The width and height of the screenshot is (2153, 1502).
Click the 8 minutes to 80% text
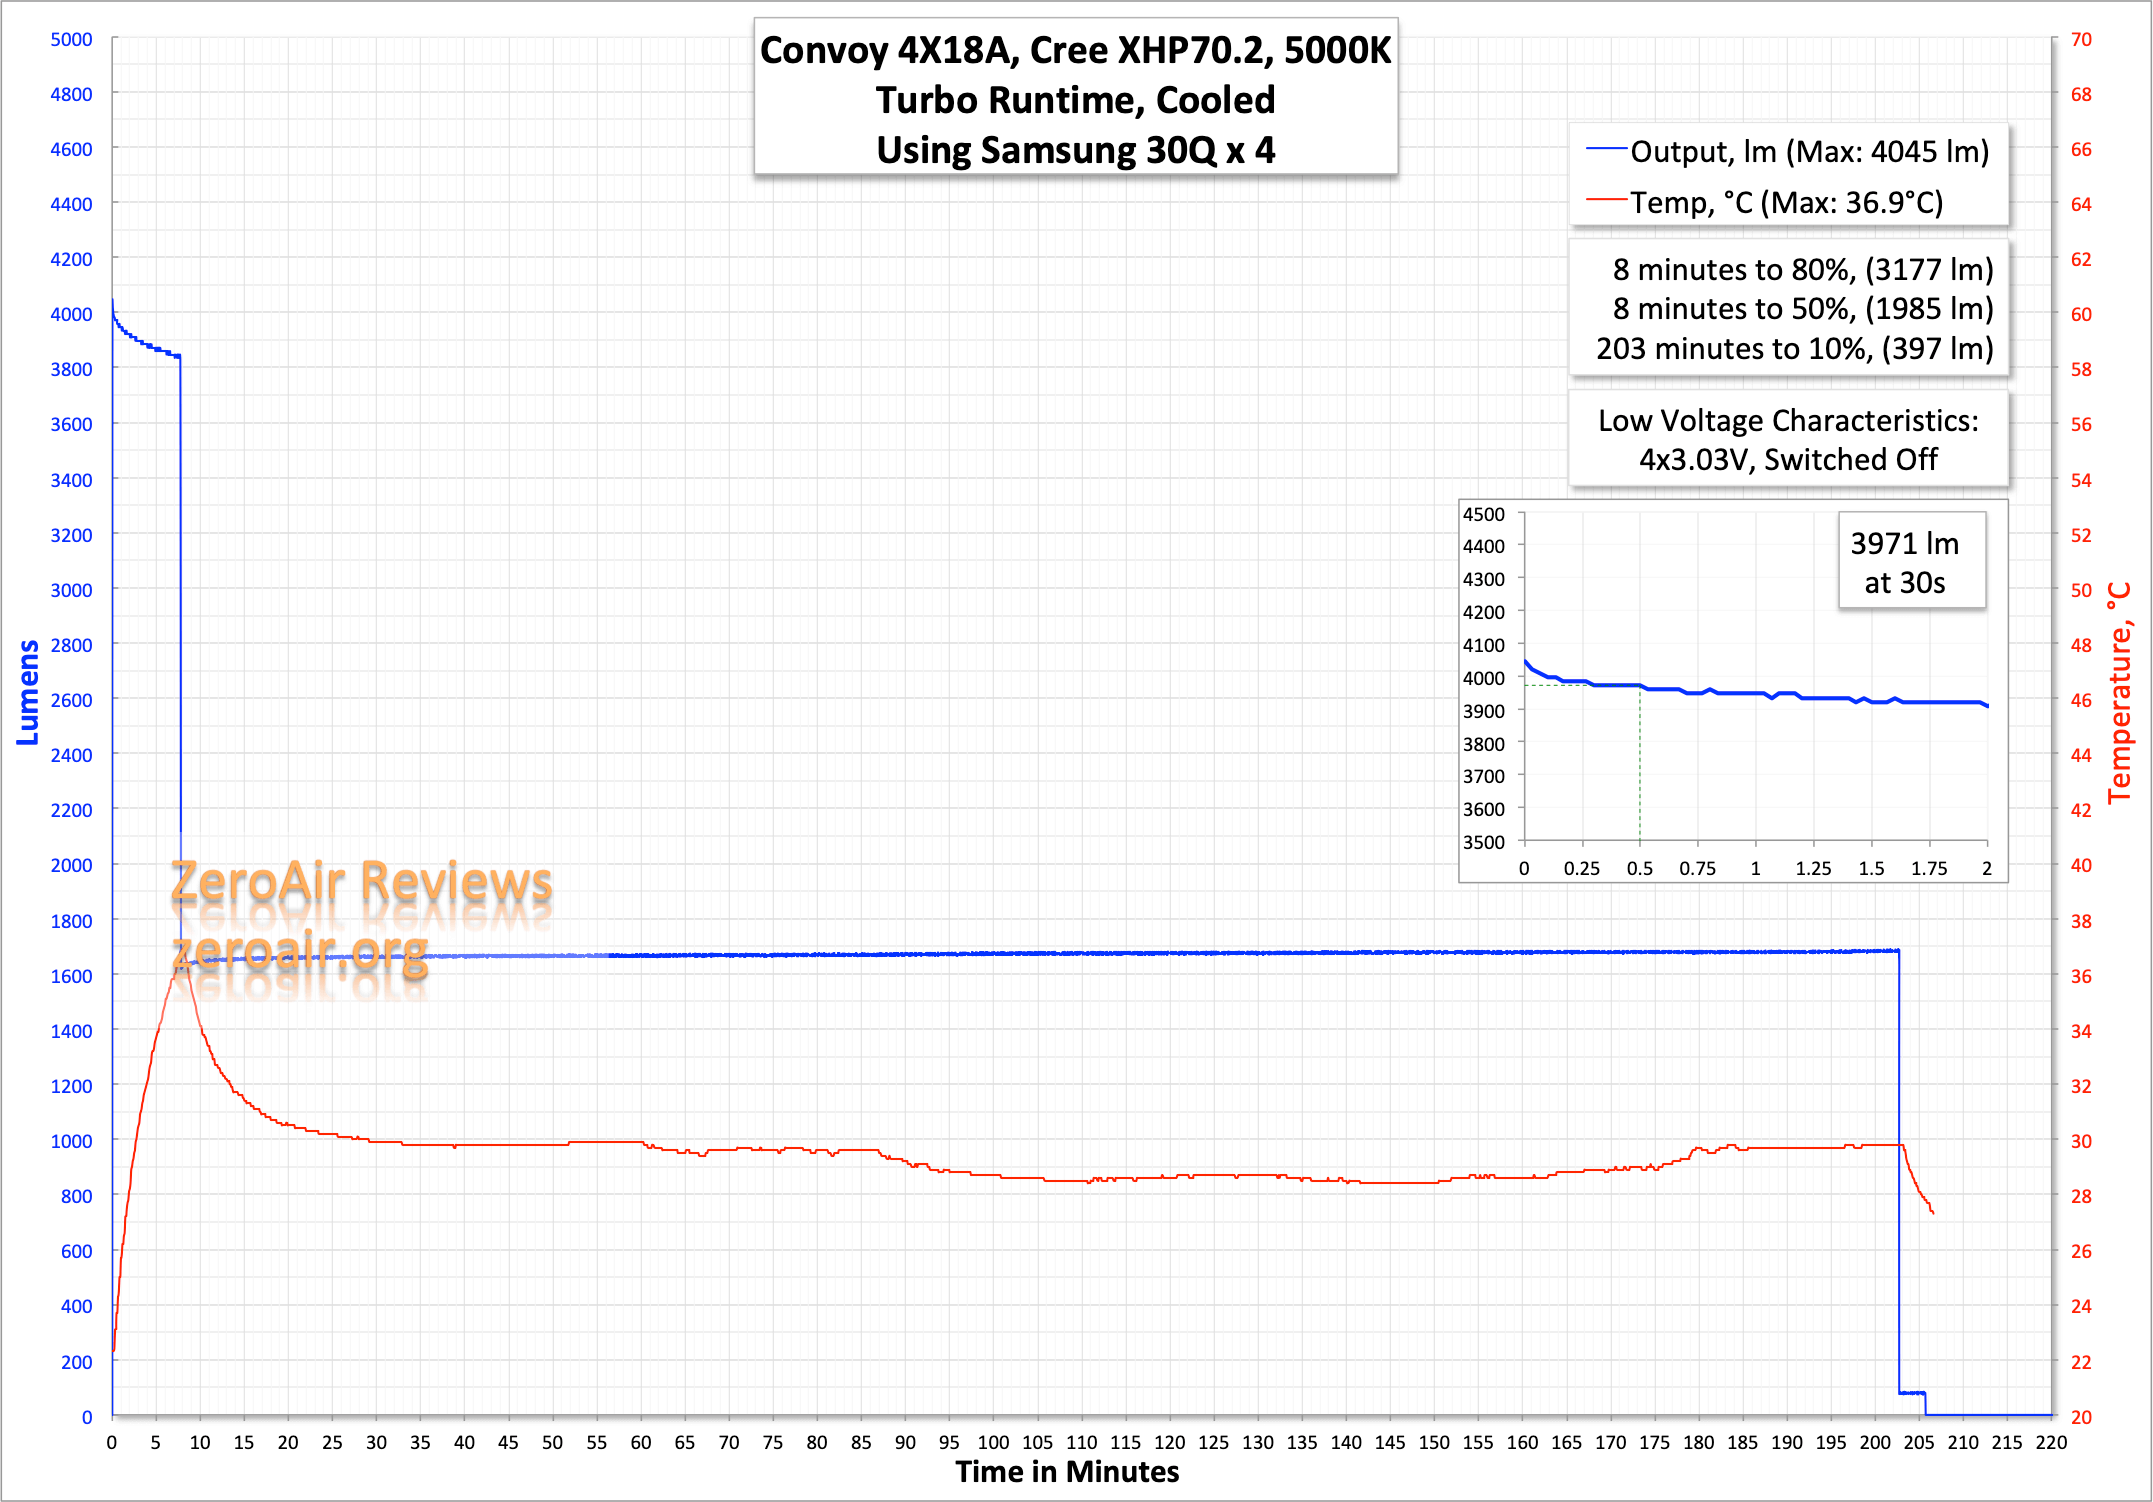tap(1802, 269)
